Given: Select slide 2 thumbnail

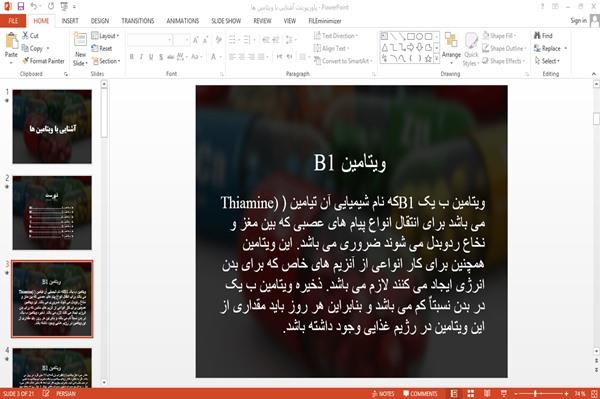Looking at the screenshot, I should pyautogui.click(x=52, y=213).
